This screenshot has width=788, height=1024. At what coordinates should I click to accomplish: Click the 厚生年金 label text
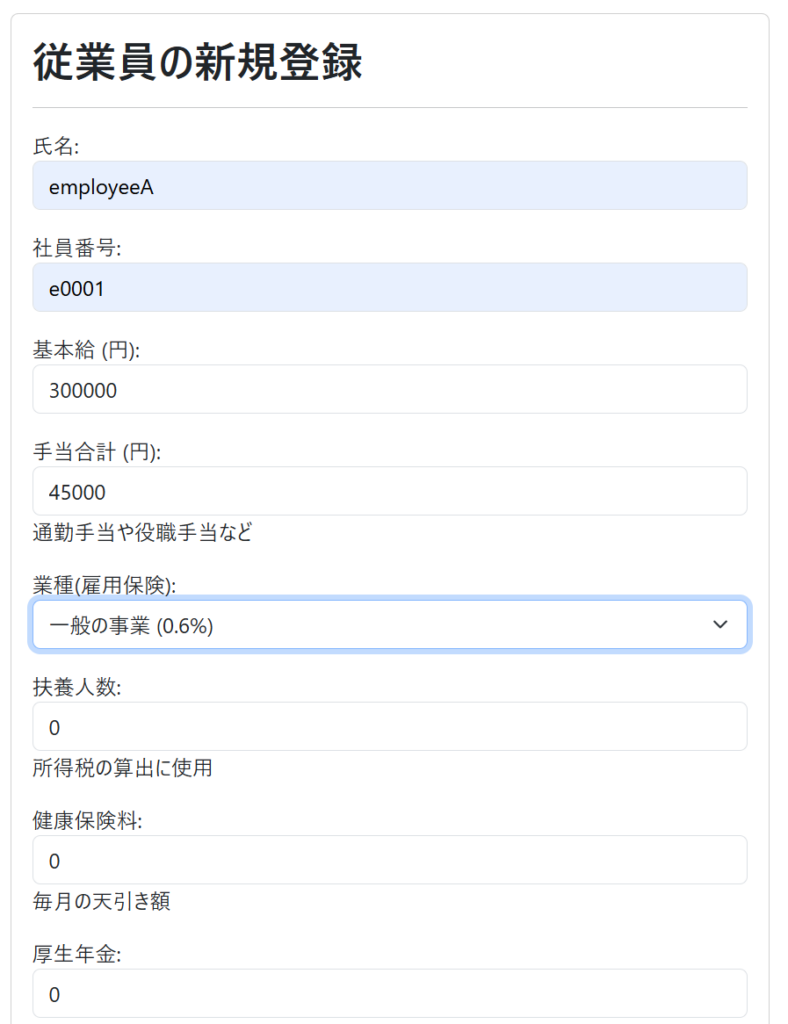click(x=77, y=955)
